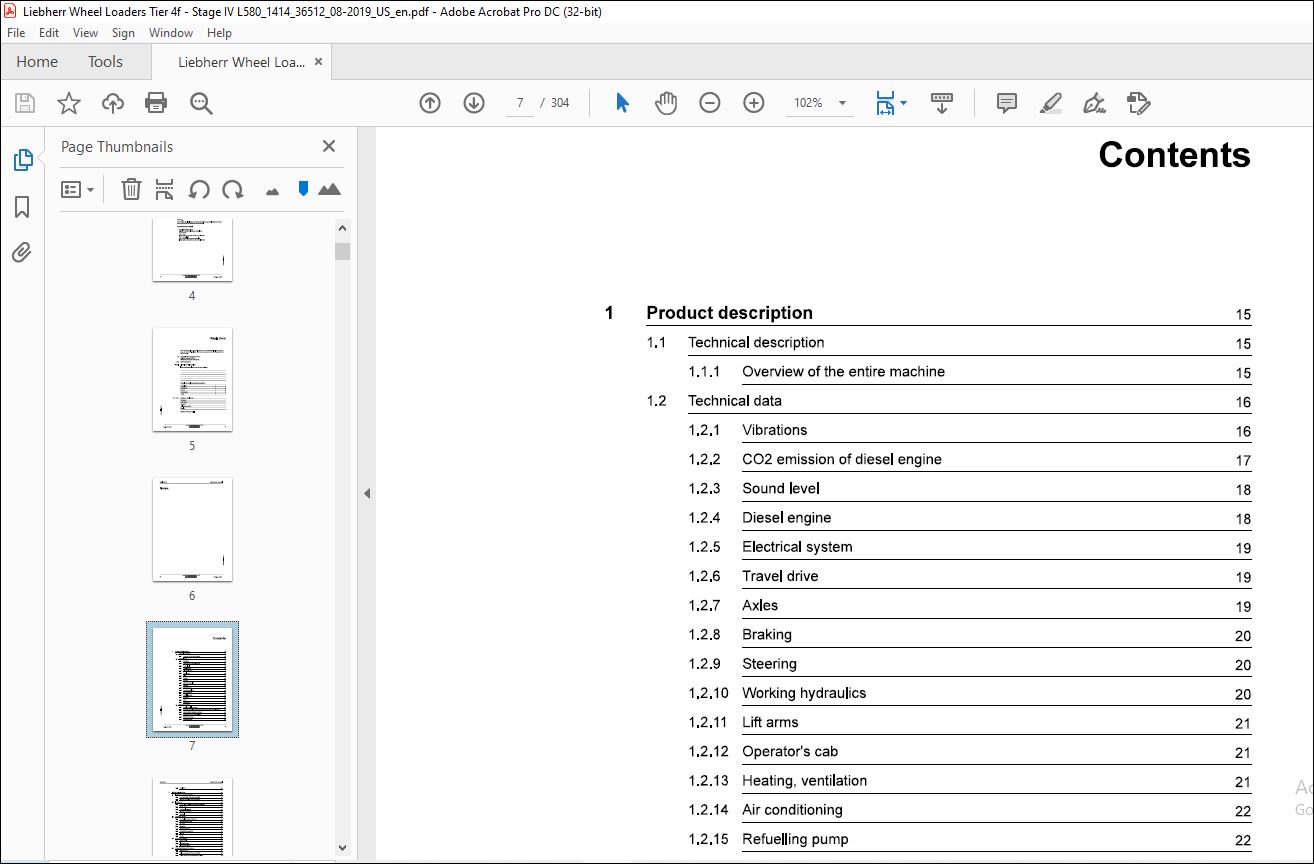Viewport: 1314px width, 864px height.
Task: Click the thumbnails scroll up arrow
Action: pos(342,227)
